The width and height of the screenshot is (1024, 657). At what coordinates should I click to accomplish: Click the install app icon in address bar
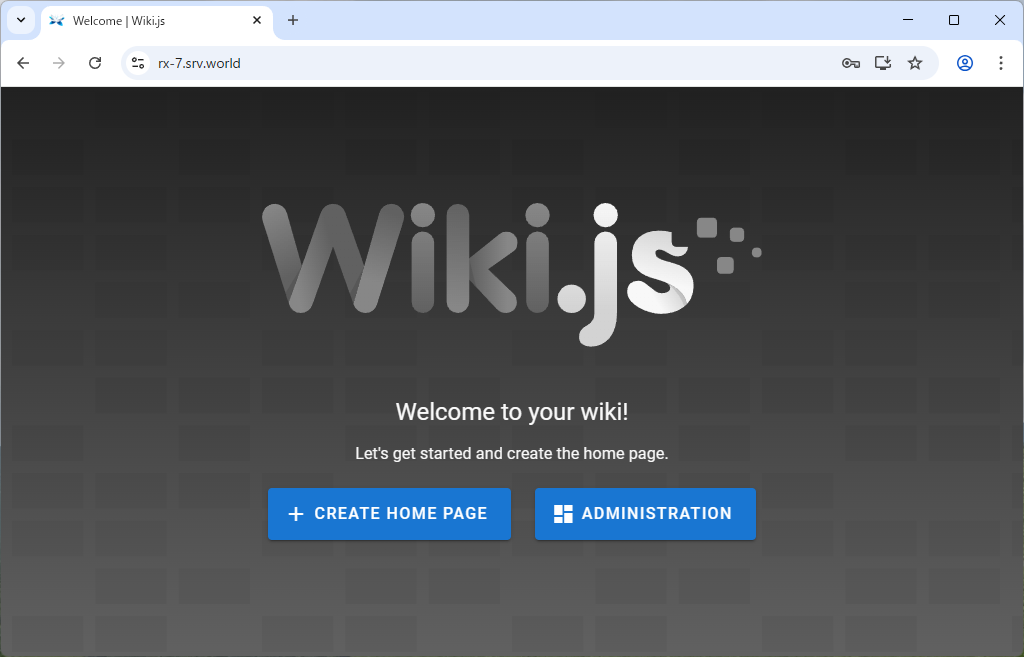(x=883, y=63)
